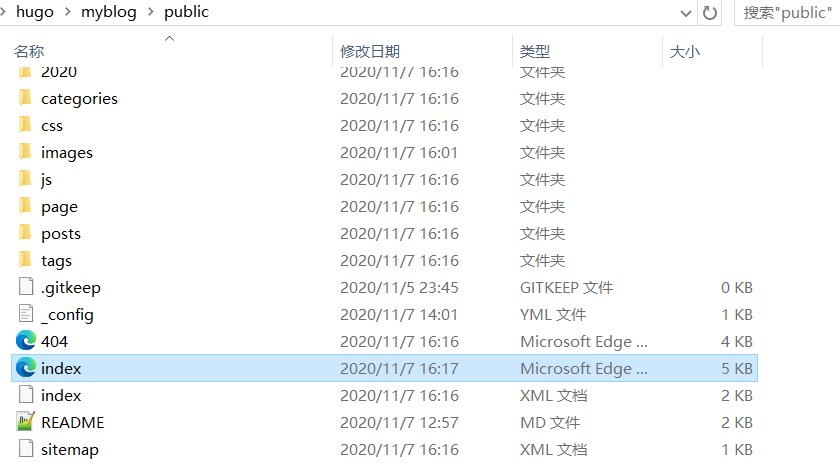Viewport: 840px width, 471px height.
Task: Click the 4 KB size of 404
Action: (x=737, y=341)
